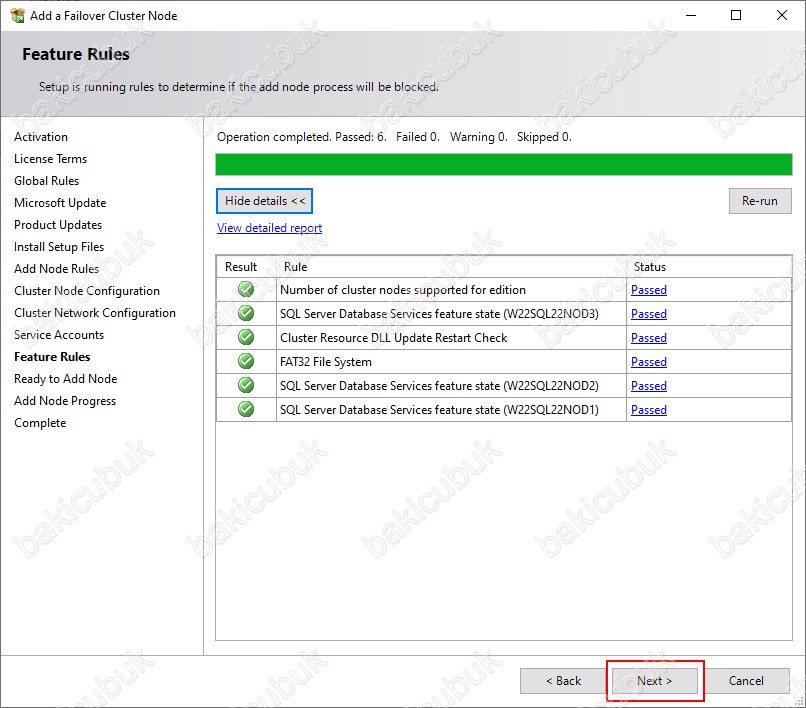Select the bold Feature Rules sidebar step
Image resolution: width=806 pixels, height=708 pixels.
click(x=52, y=357)
